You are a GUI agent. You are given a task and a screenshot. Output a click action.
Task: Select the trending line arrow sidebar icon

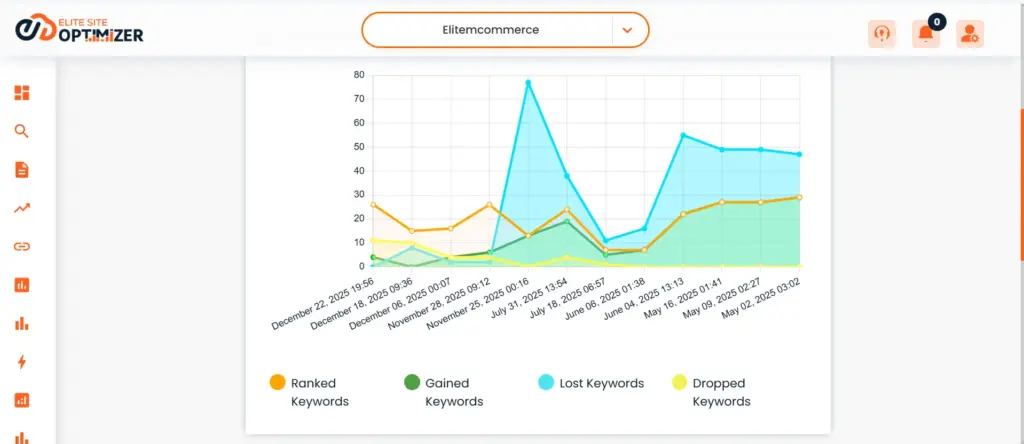point(22,208)
